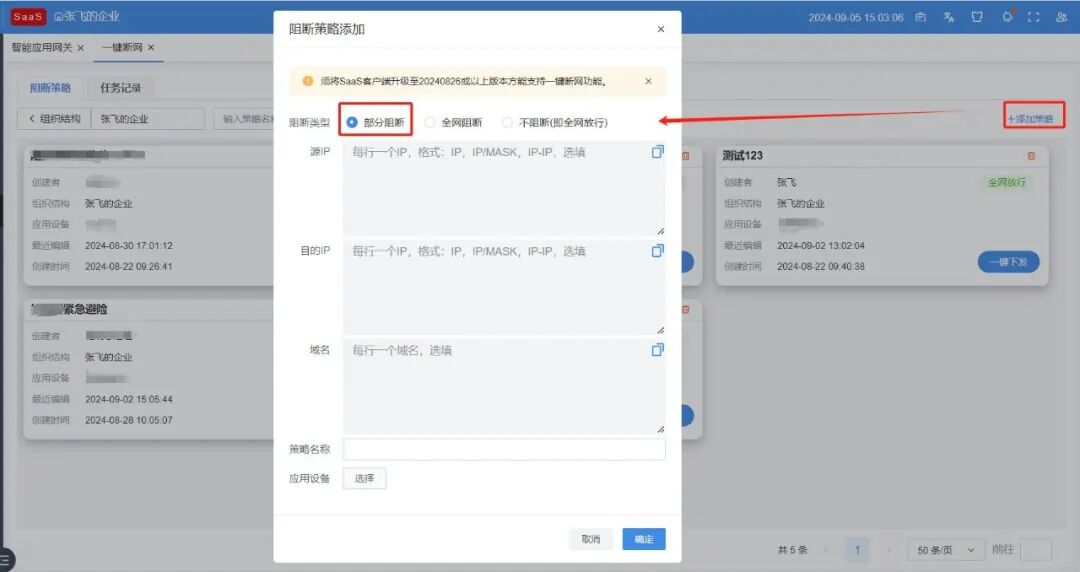Click the 共 5 条 total count text

coord(792,550)
